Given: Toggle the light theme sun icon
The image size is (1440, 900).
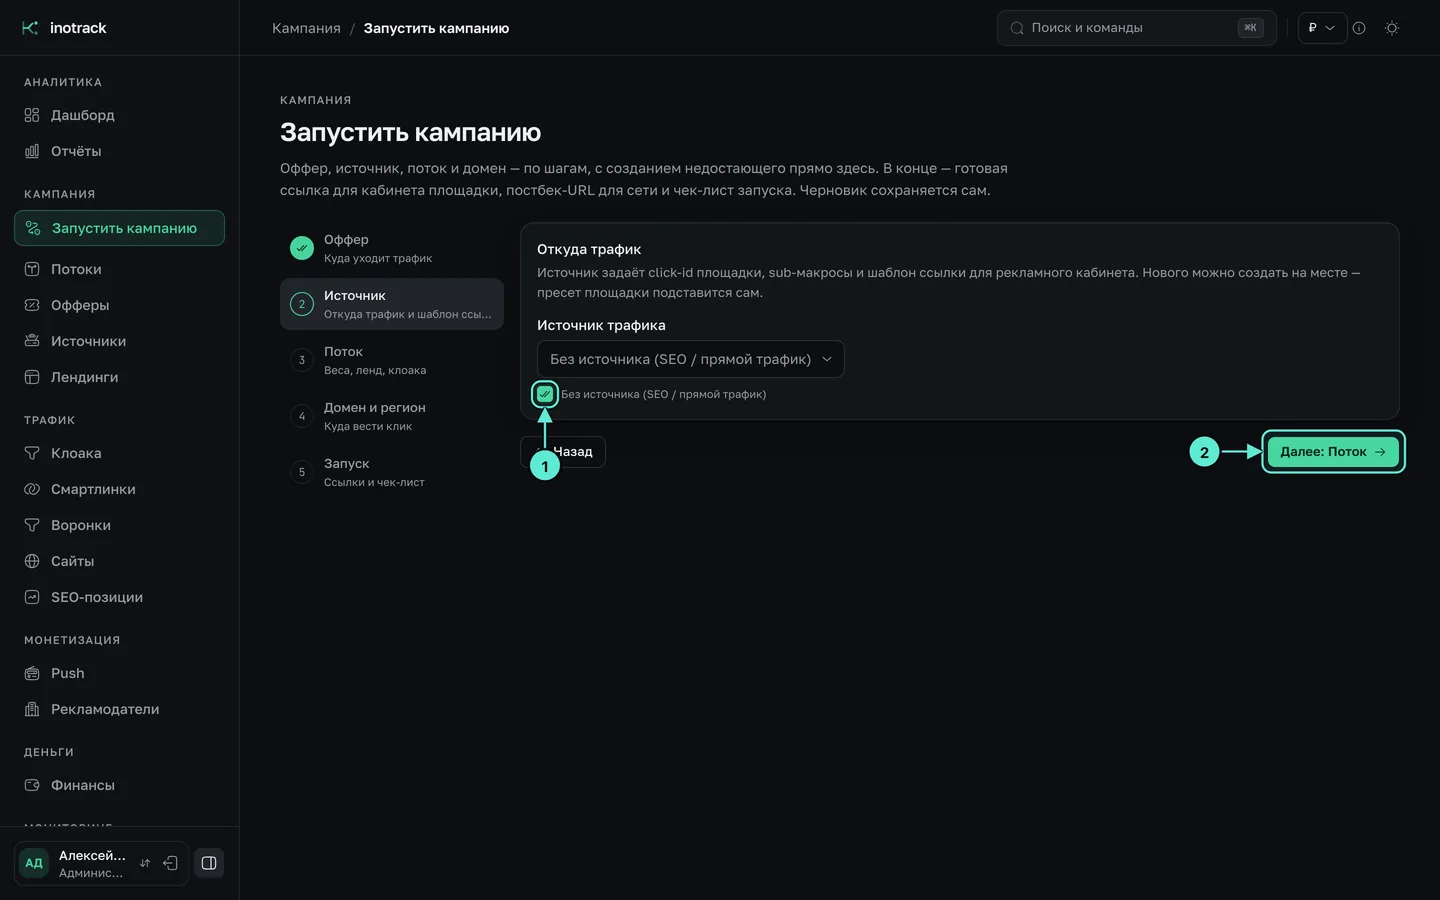Looking at the screenshot, I should tap(1392, 28).
